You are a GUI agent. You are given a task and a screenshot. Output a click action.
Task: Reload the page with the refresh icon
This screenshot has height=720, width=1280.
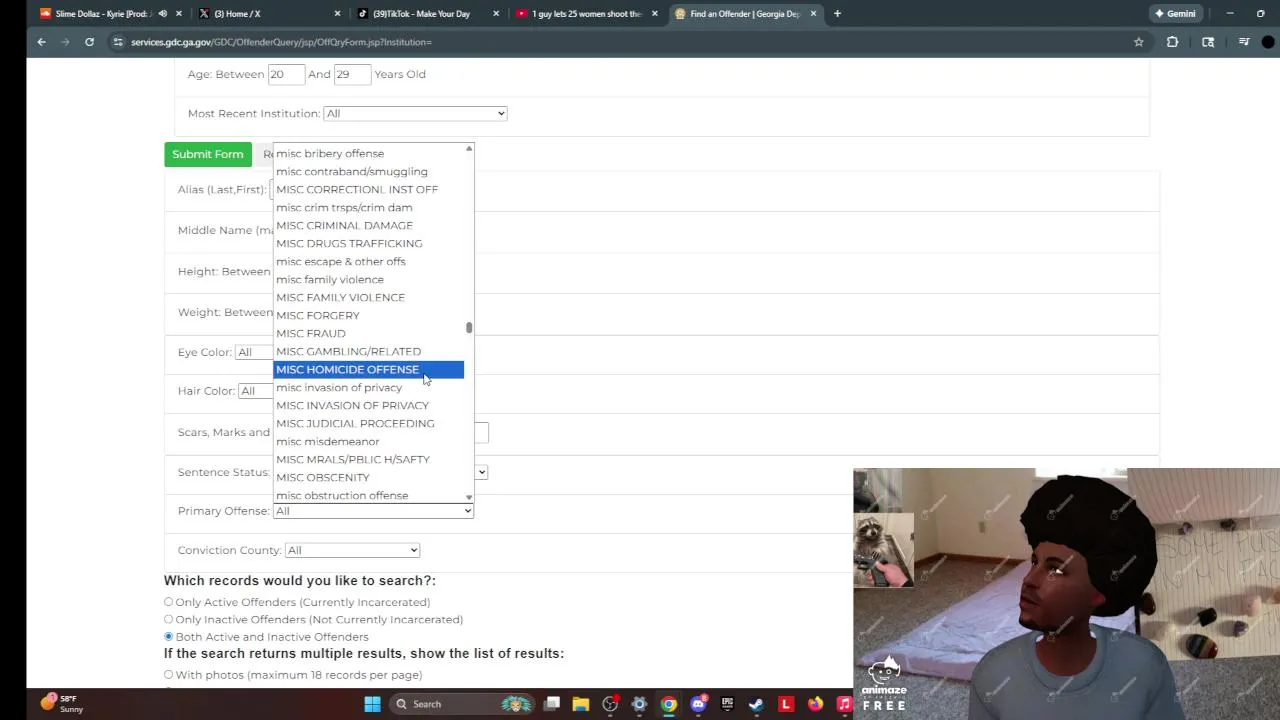(x=89, y=42)
